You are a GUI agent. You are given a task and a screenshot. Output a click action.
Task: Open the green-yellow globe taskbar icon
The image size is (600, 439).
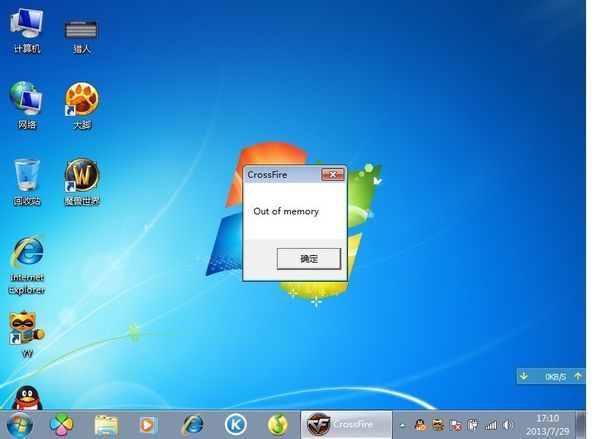pyautogui.click(x=278, y=425)
